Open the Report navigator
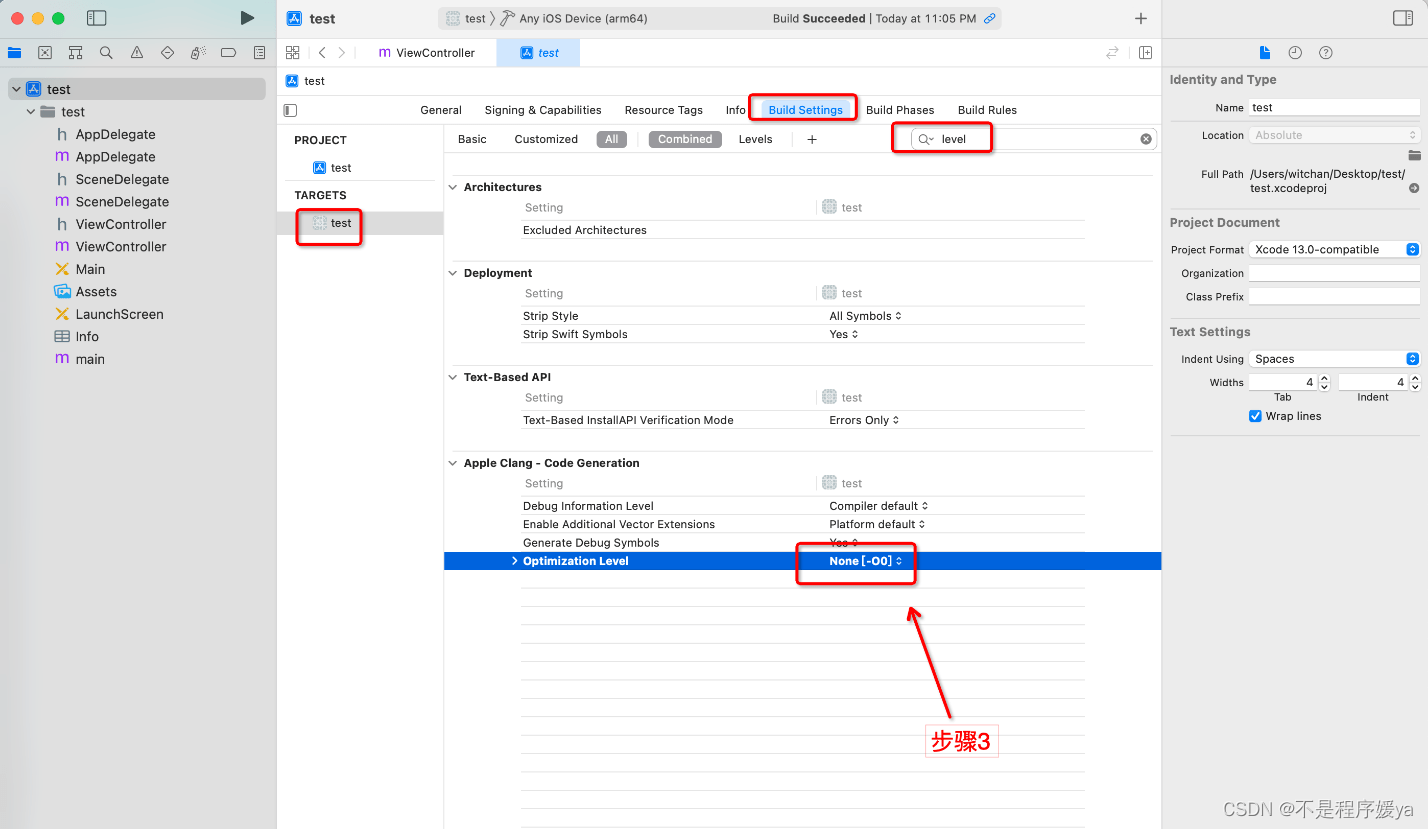This screenshot has width=1428, height=829. [260, 53]
